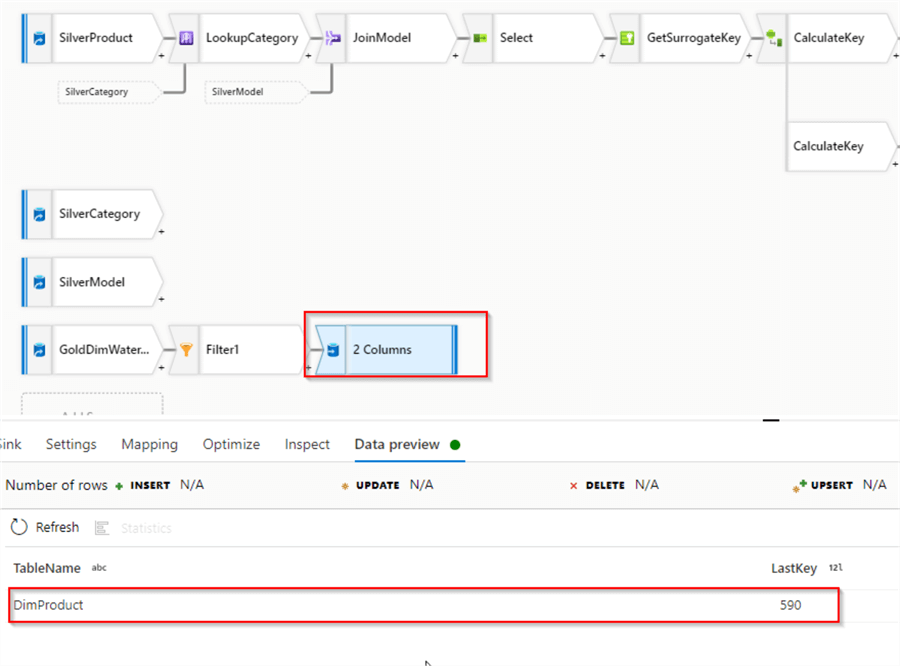Select the lower CalculateKey branch node
The image size is (900, 666).
(x=840, y=146)
